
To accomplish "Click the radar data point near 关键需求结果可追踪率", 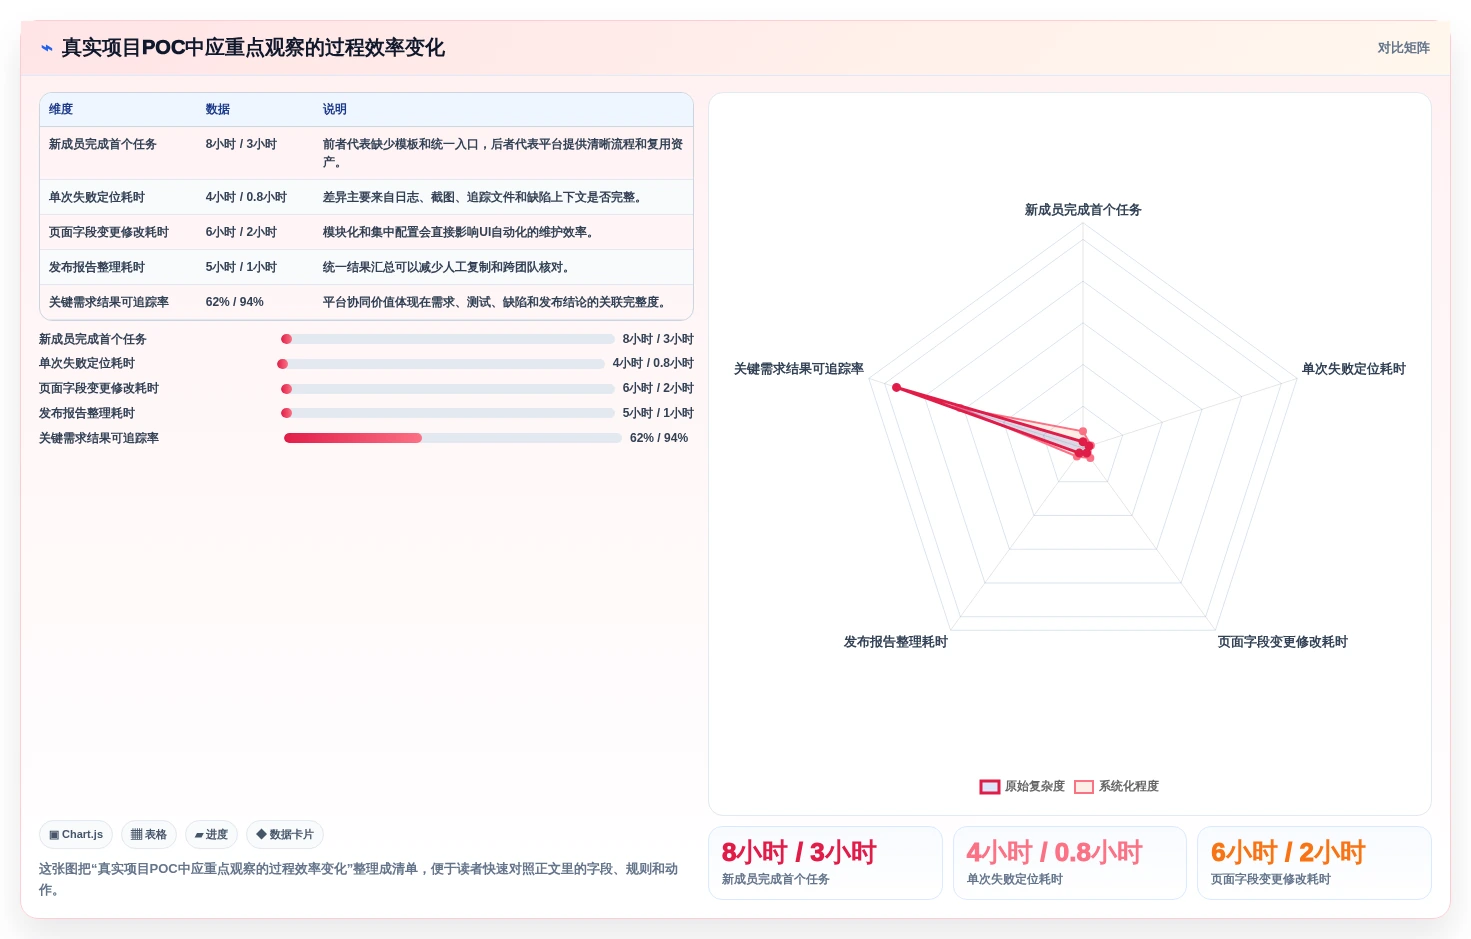I will click(896, 387).
